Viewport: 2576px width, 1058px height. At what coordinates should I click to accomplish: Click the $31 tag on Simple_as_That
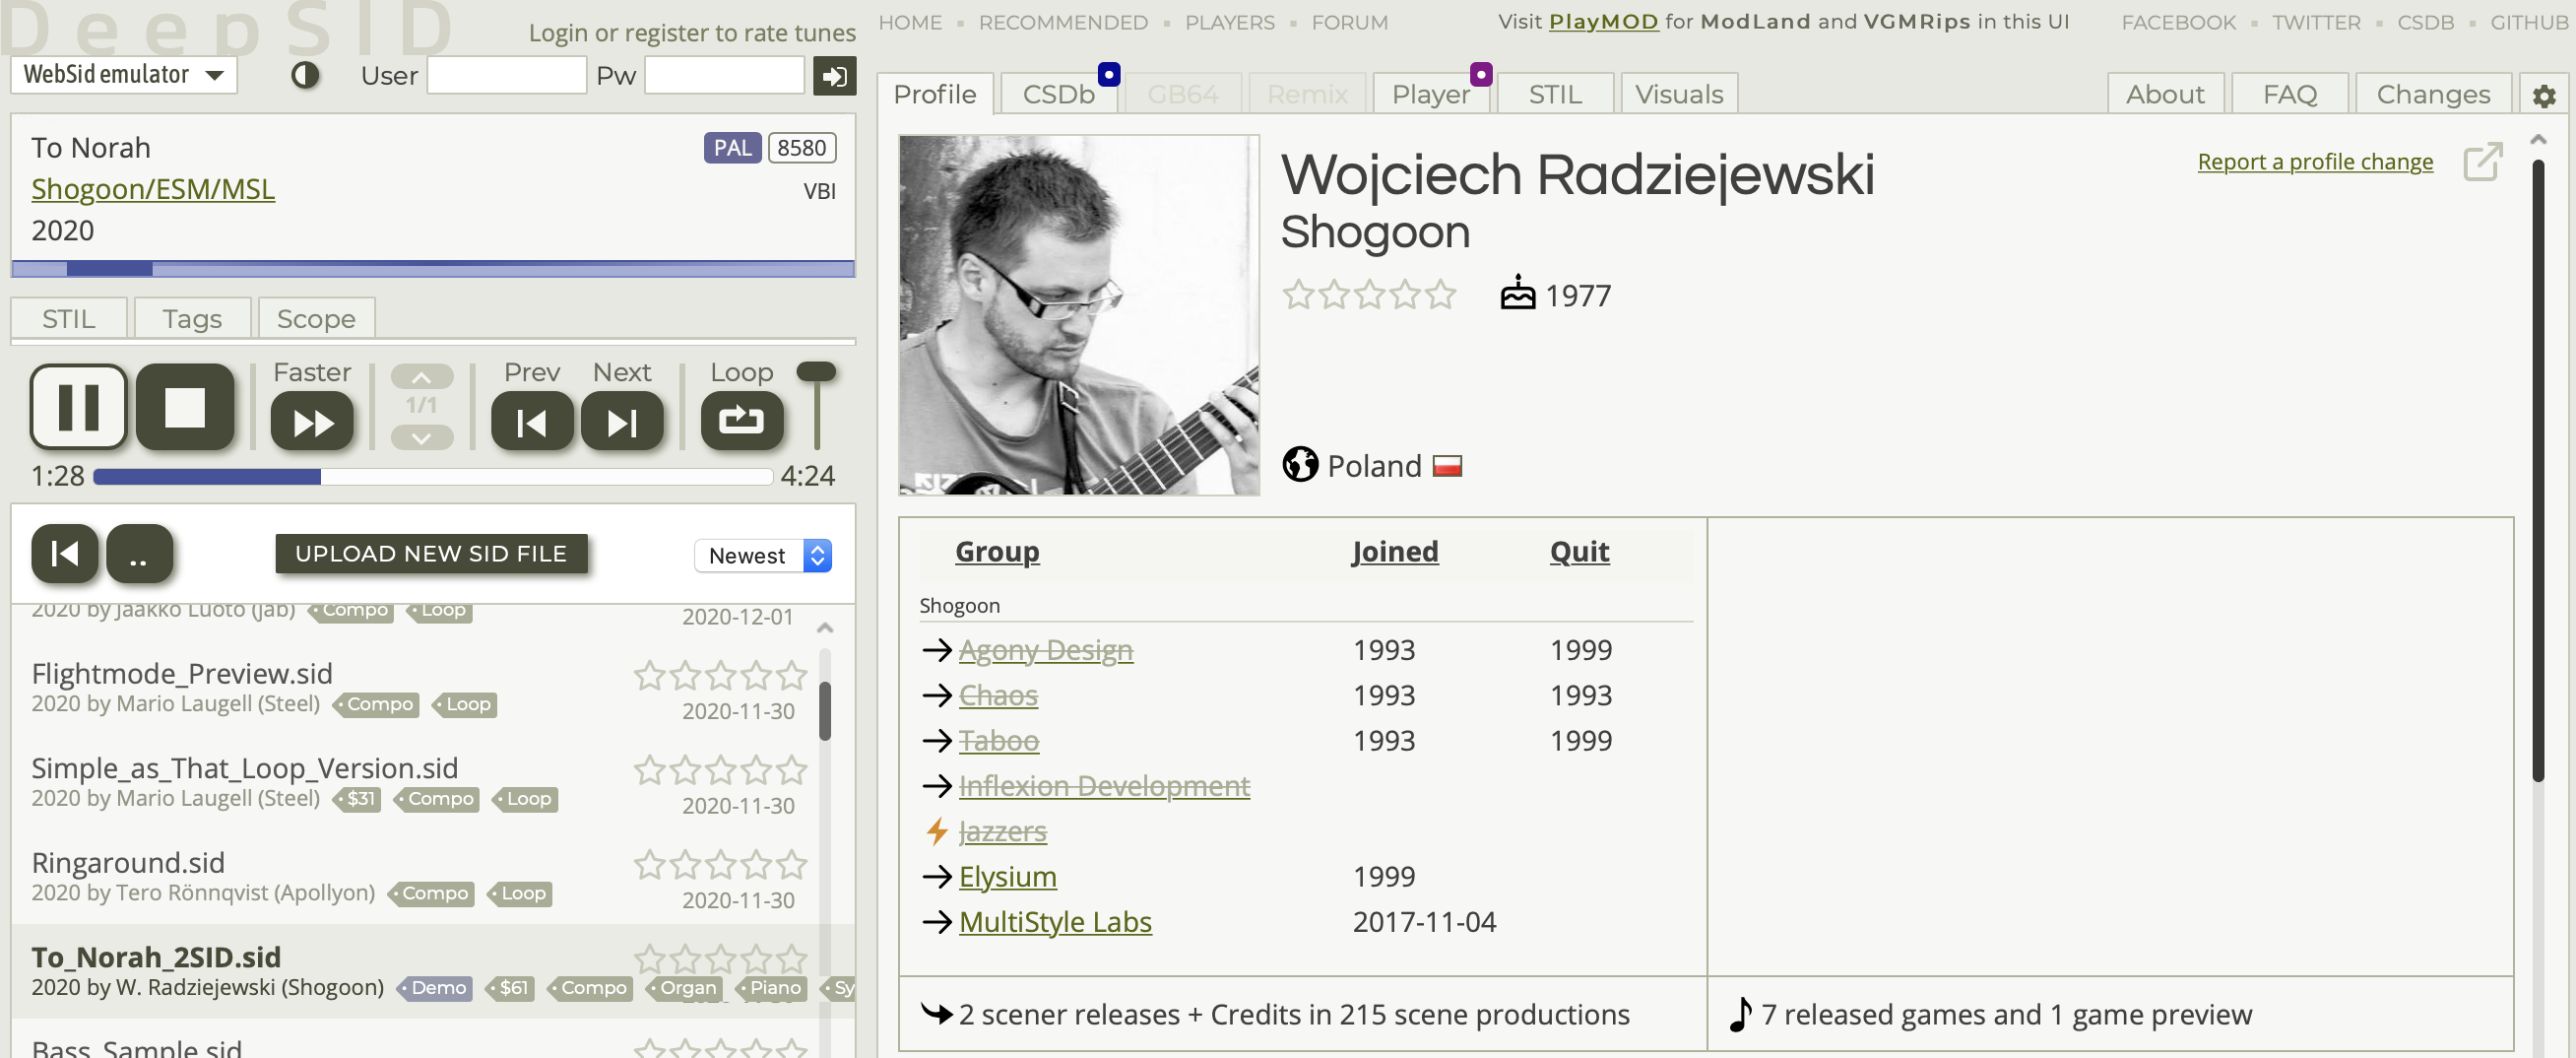coord(358,799)
